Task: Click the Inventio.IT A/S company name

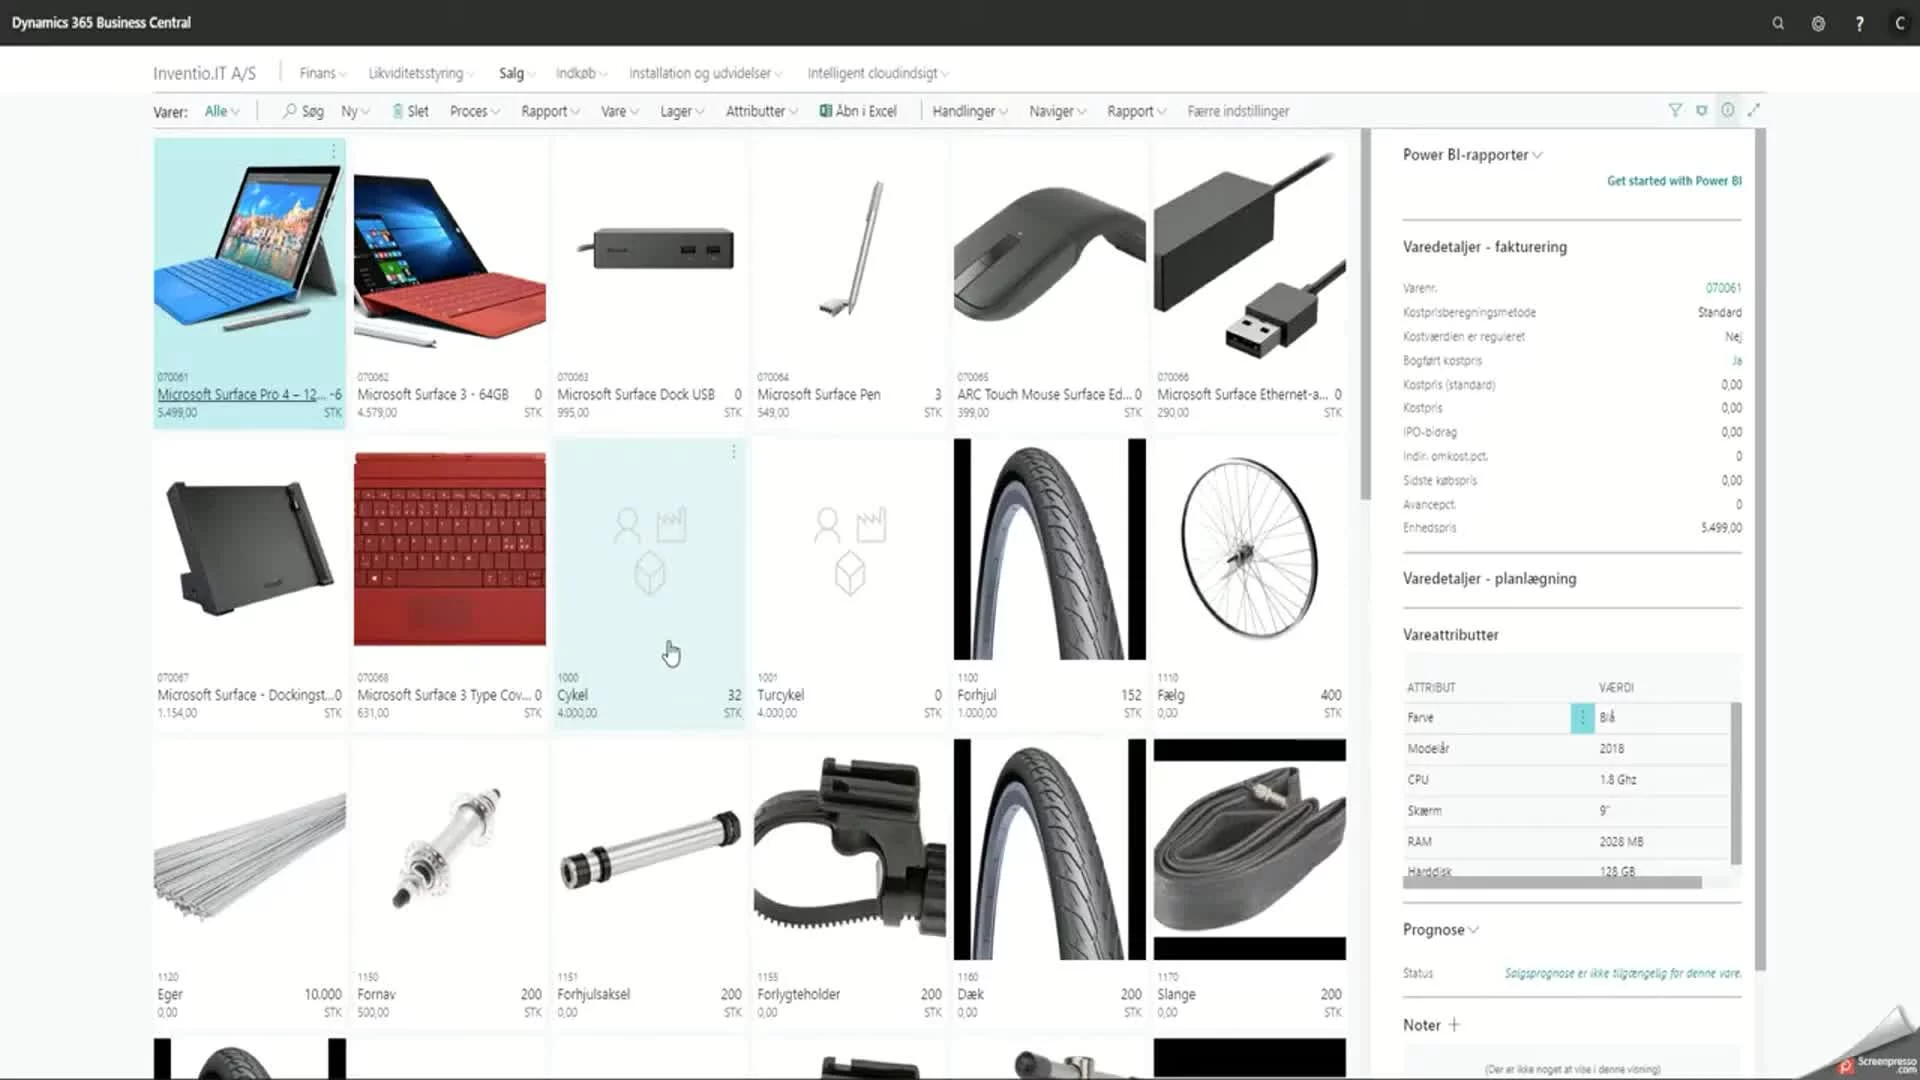Action: [x=204, y=73]
